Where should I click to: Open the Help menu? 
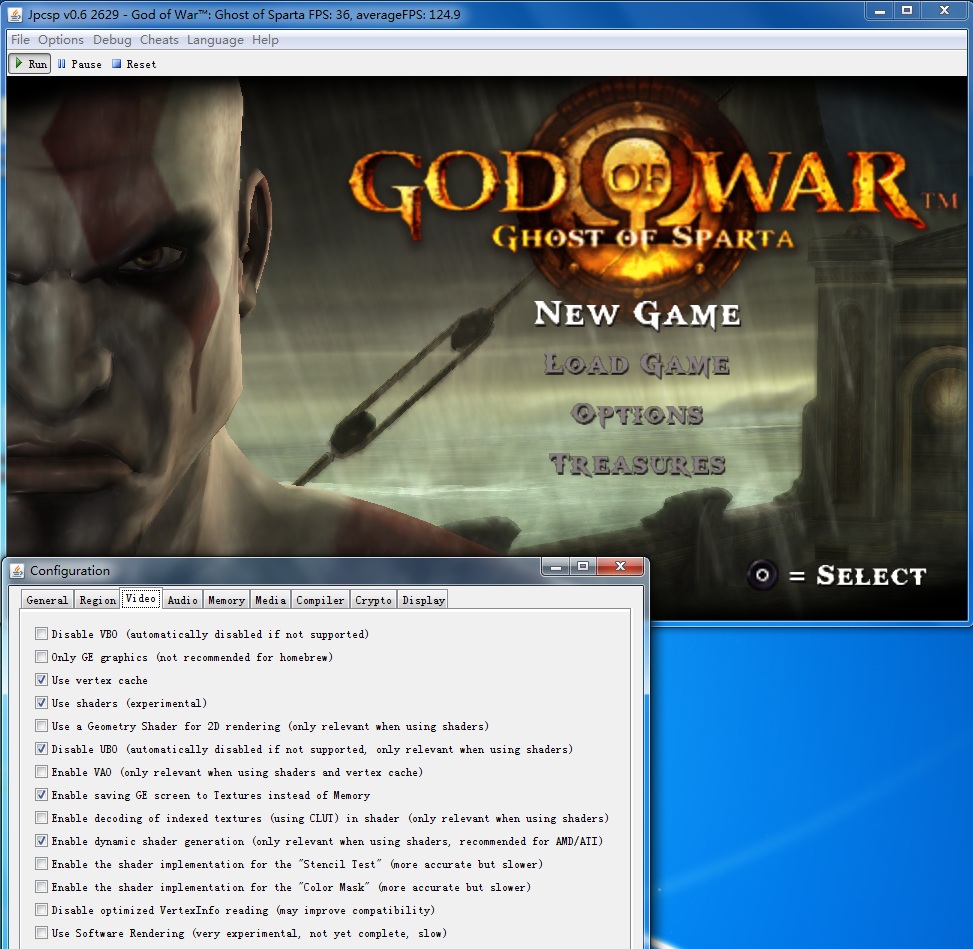[265, 40]
